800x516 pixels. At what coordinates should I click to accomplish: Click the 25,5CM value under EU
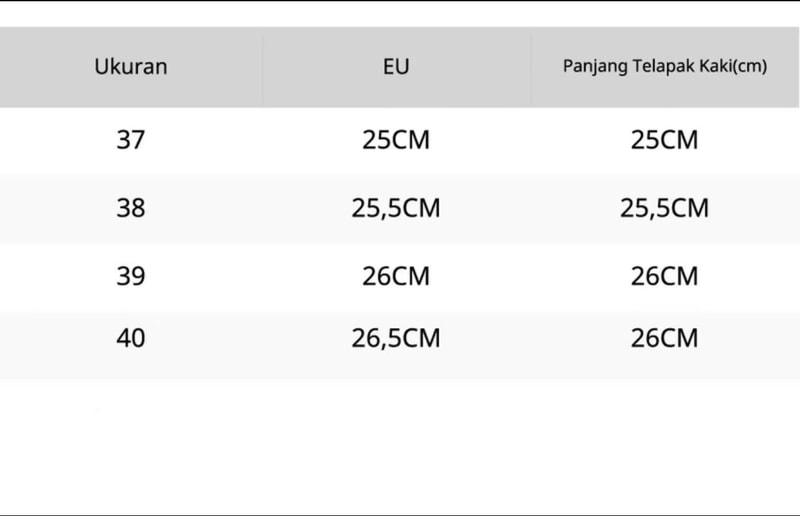396,208
